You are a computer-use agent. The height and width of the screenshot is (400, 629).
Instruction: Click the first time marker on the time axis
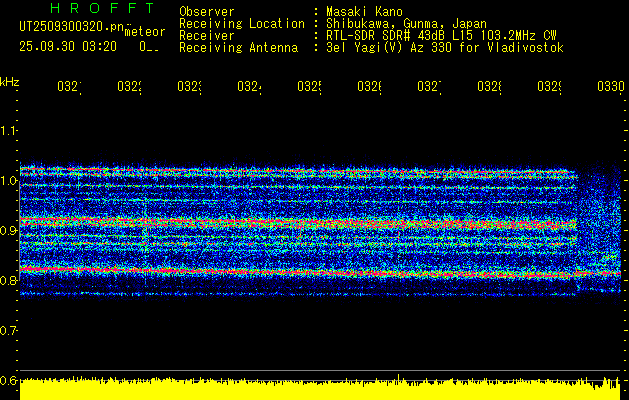click(68, 87)
